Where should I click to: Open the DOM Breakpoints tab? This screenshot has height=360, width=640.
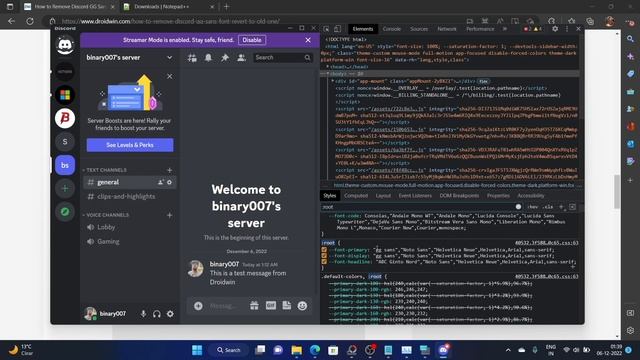pos(459,196)
